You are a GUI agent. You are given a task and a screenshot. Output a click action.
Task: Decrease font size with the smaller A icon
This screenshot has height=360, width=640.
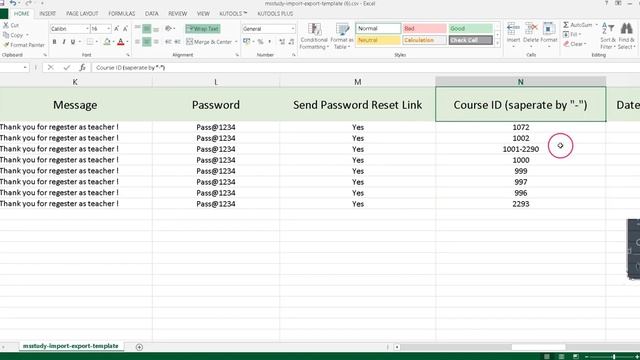[x=125, y=29]
